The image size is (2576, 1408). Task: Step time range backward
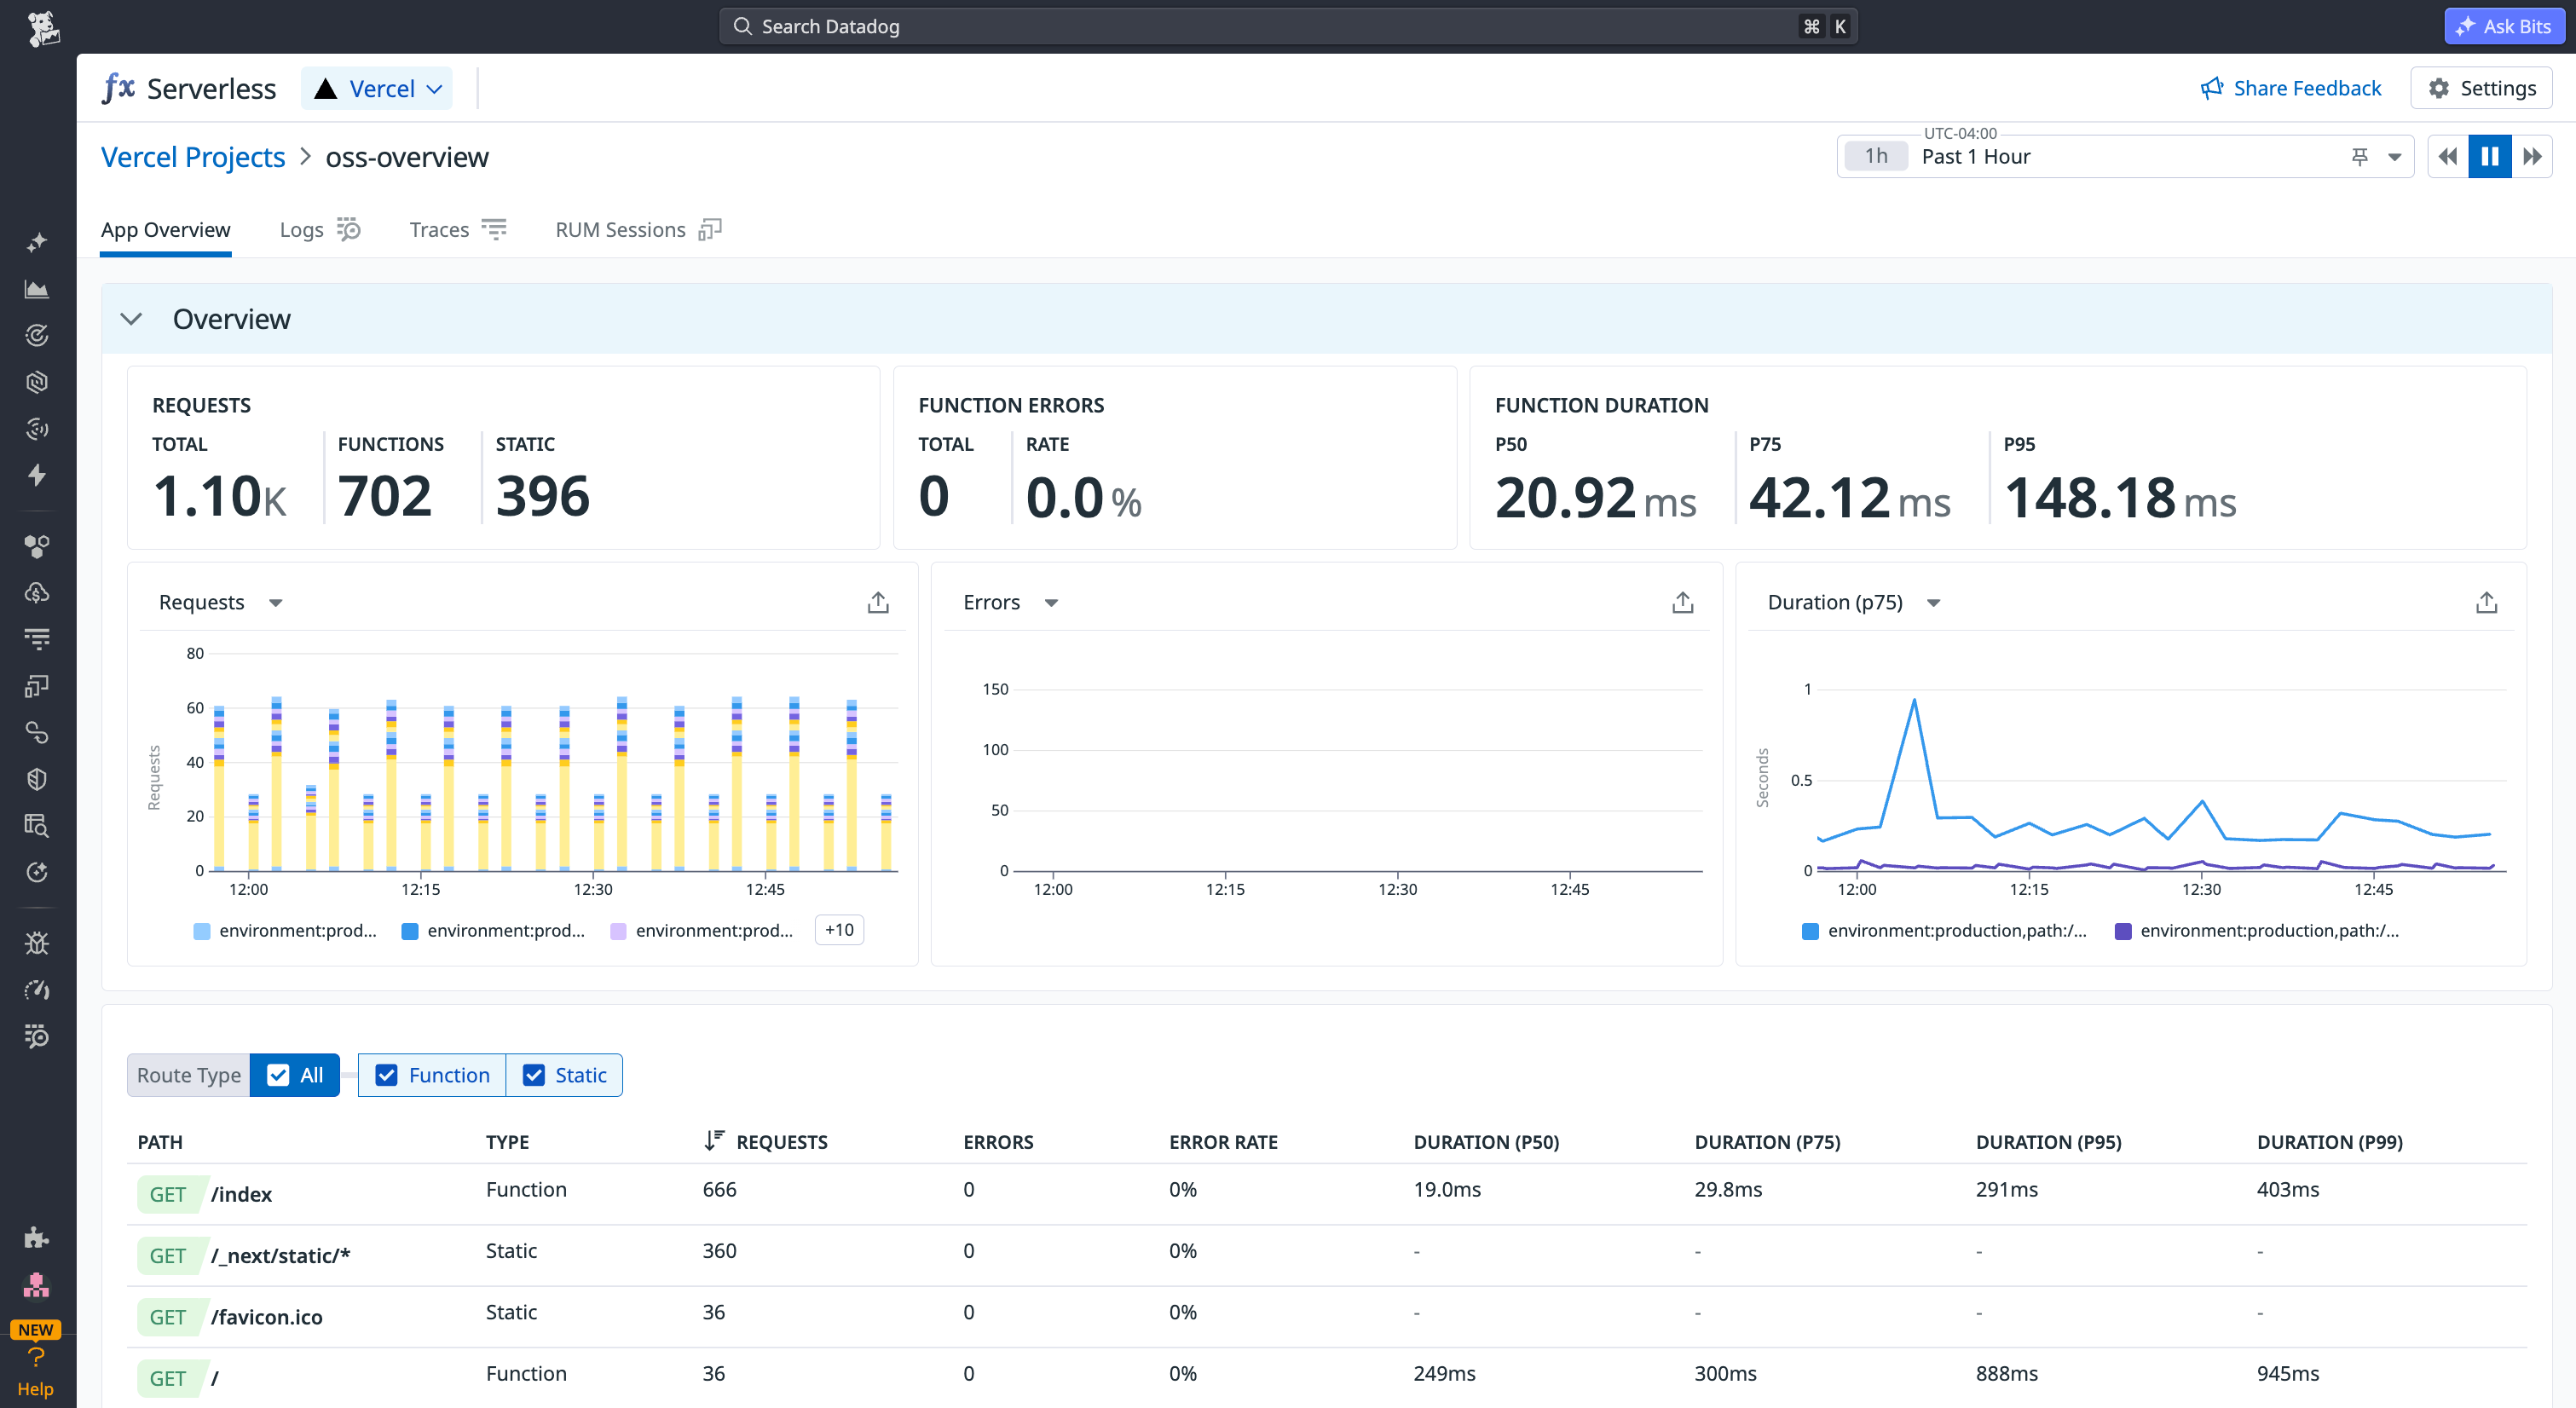pos(2448,156)
